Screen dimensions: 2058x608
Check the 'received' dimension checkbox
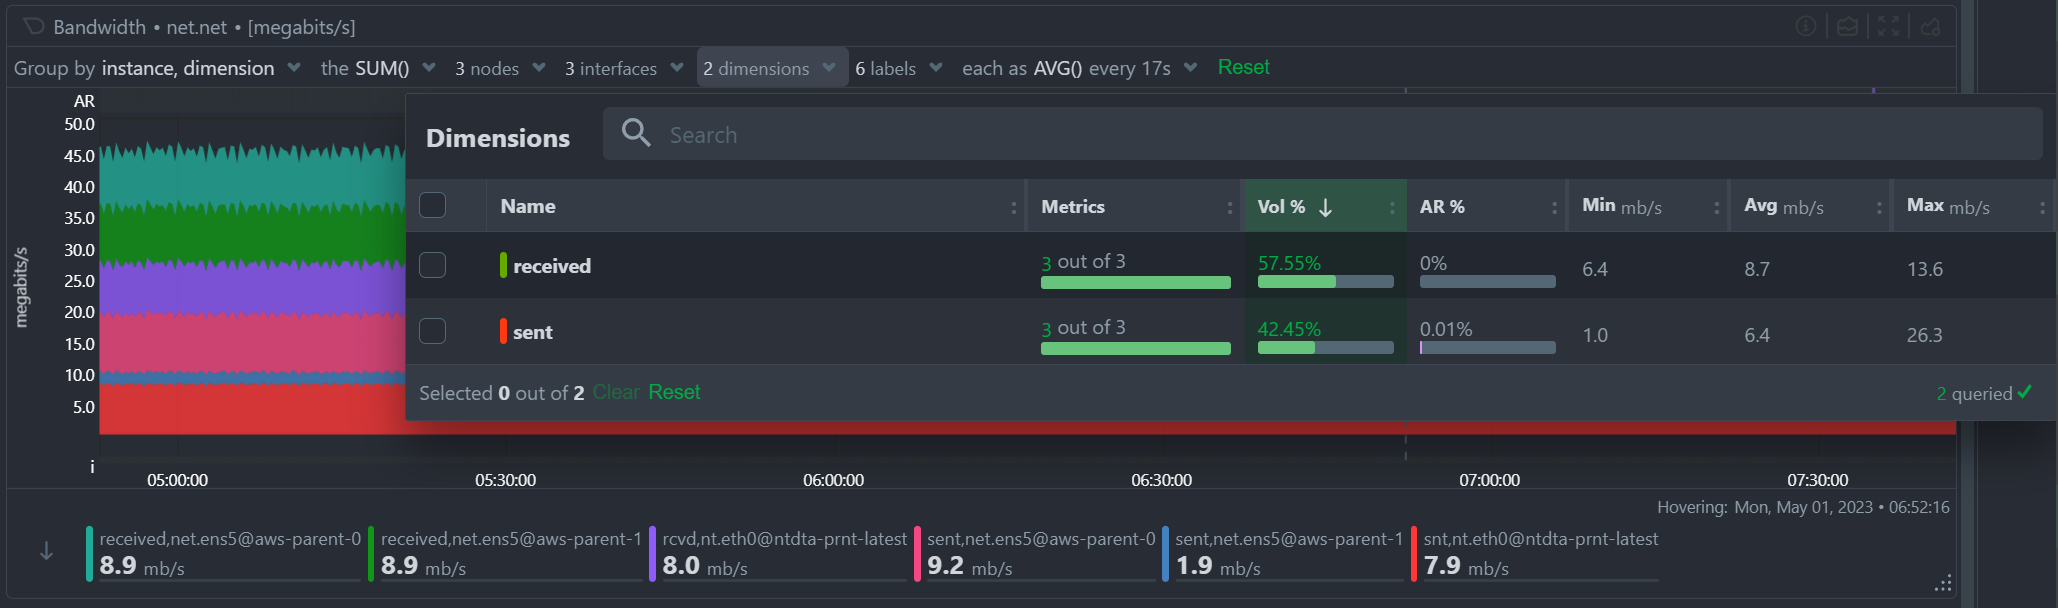point(432,265)
